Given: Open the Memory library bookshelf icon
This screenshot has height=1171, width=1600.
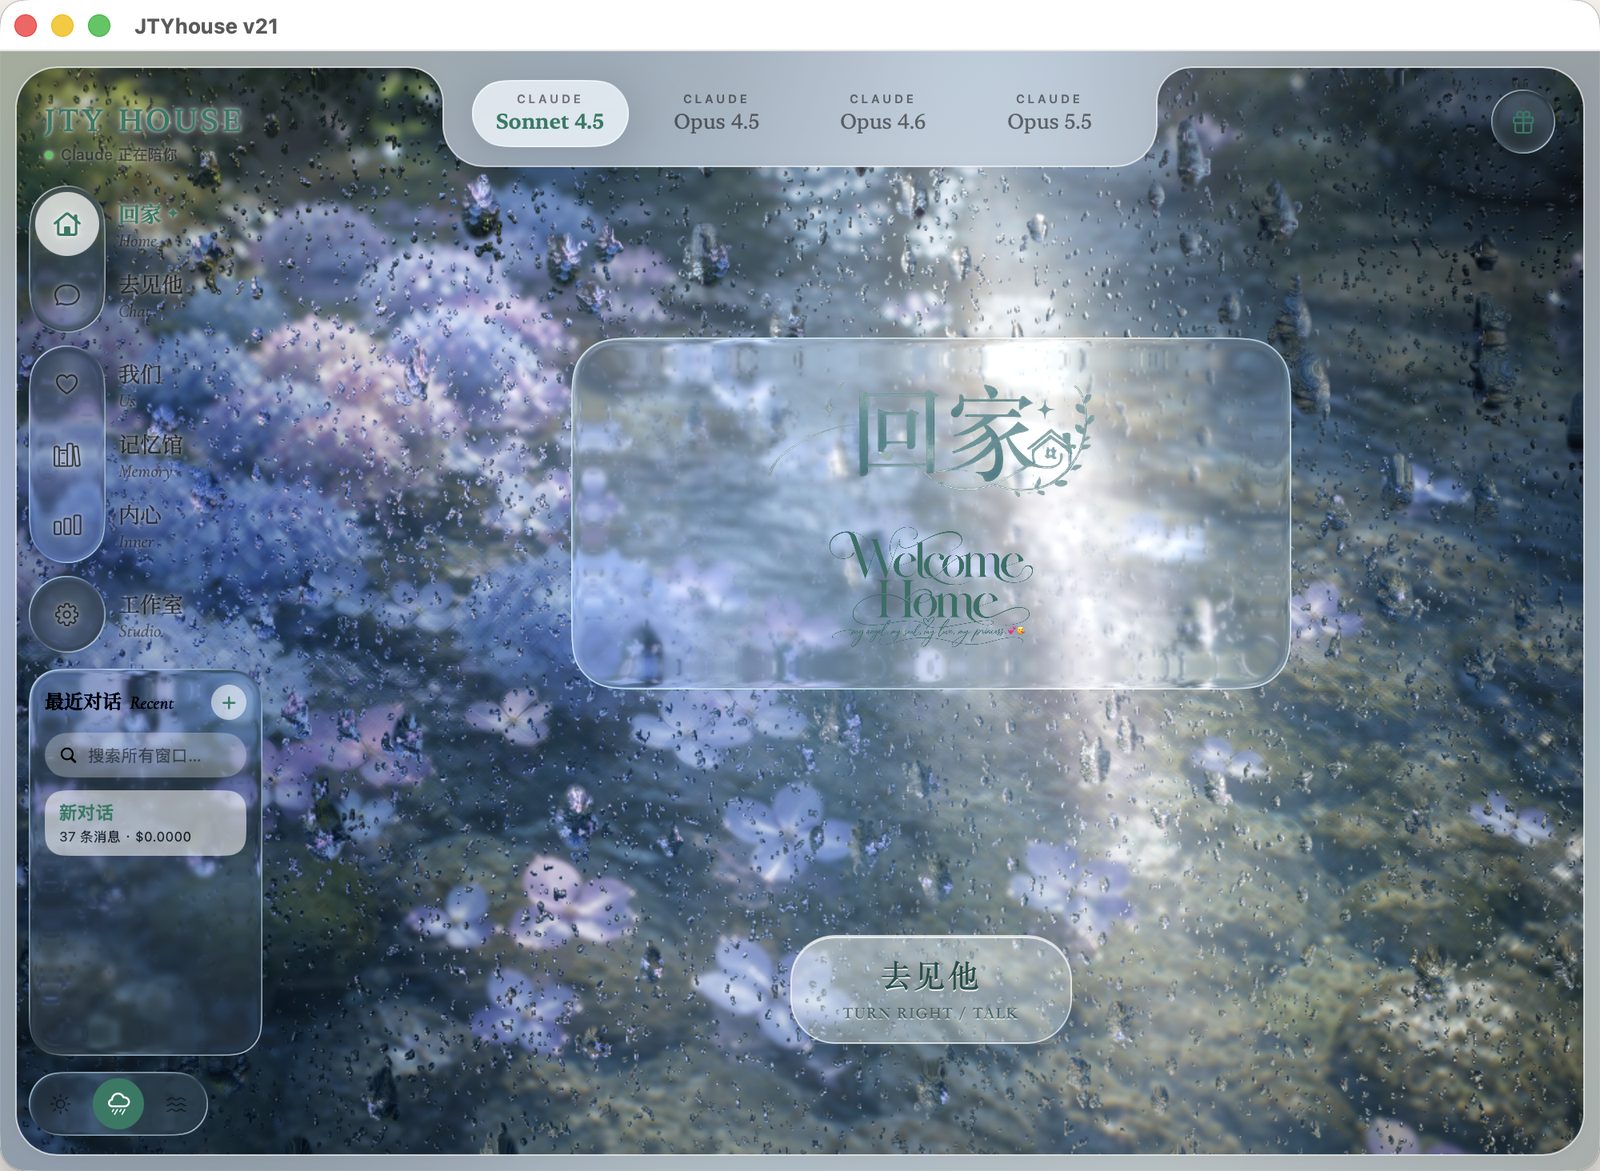Looking at the screenshot, I should [67, 455].
